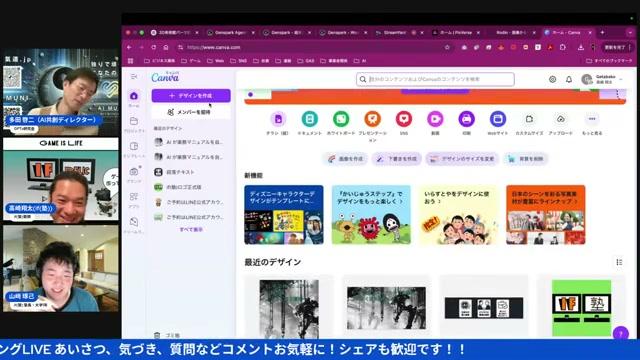Open the Chrome three-dot menu
640x360 pixels.
pos(630,47)
